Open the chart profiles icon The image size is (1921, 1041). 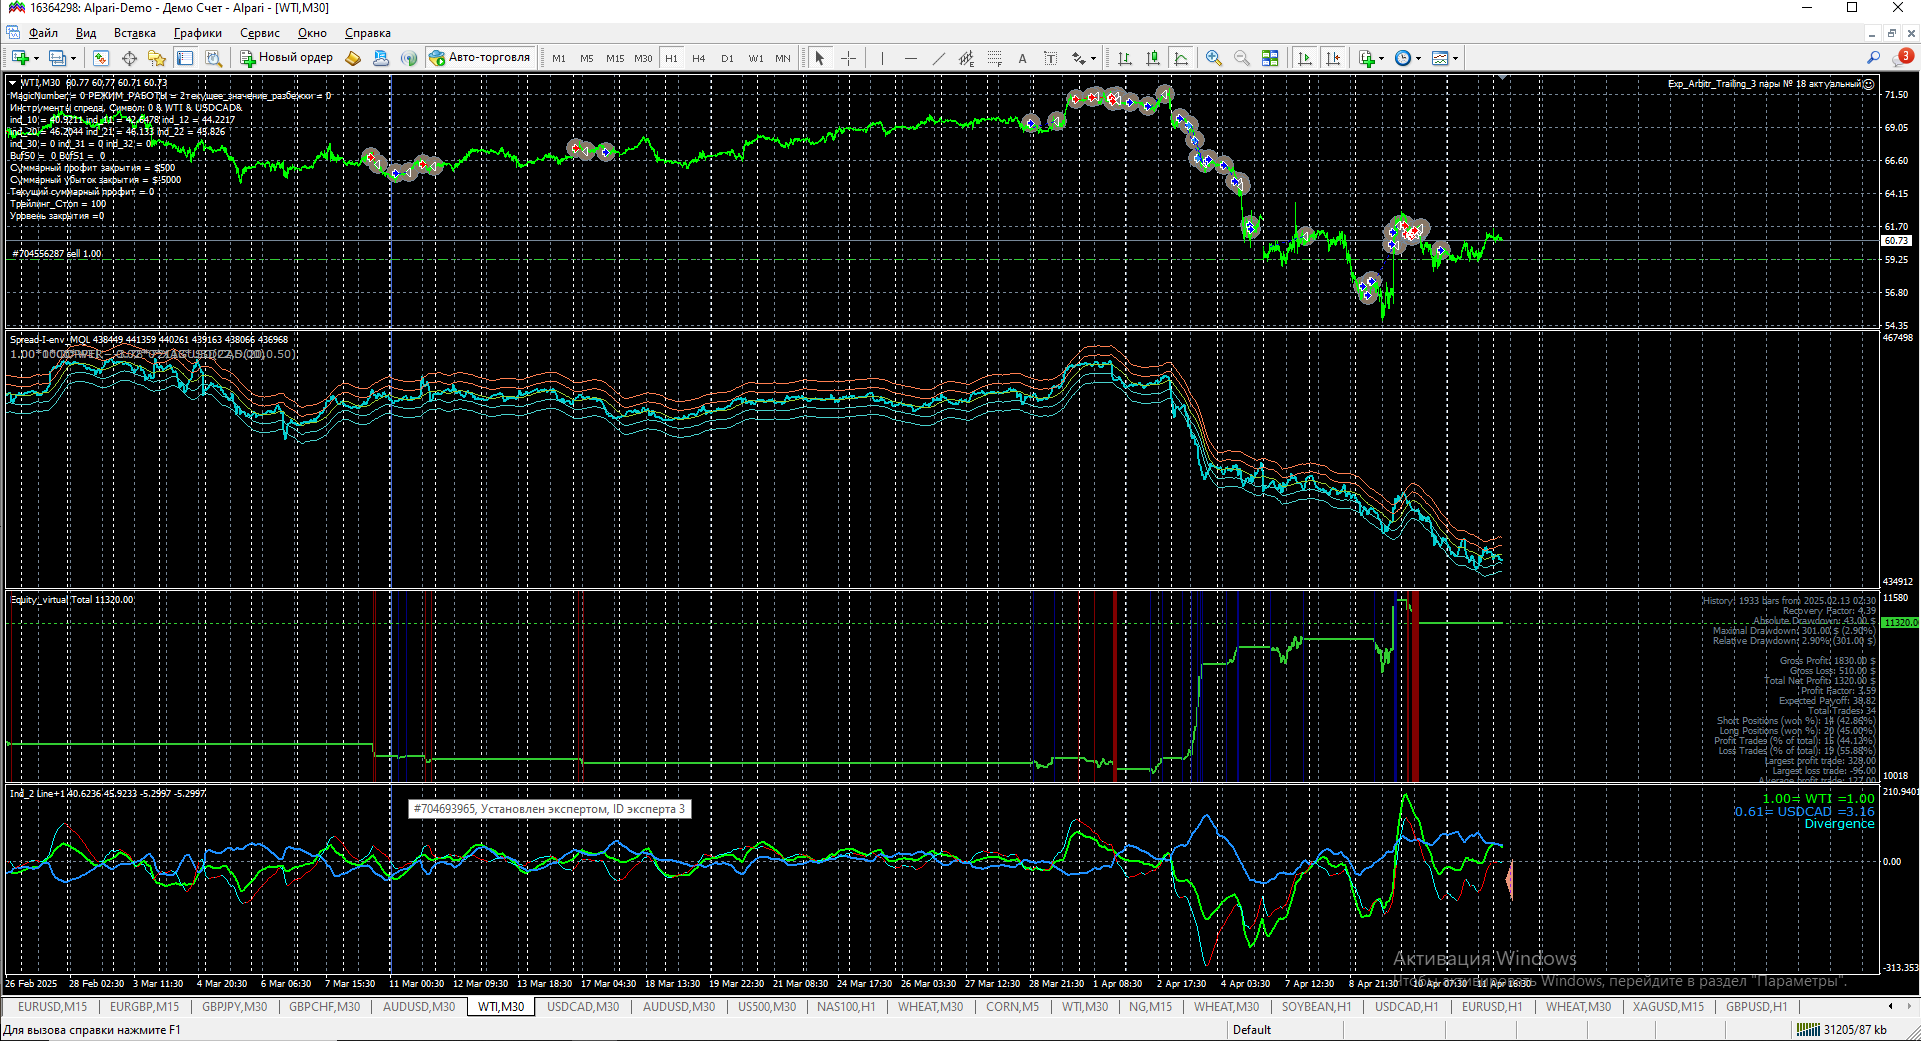57,58
